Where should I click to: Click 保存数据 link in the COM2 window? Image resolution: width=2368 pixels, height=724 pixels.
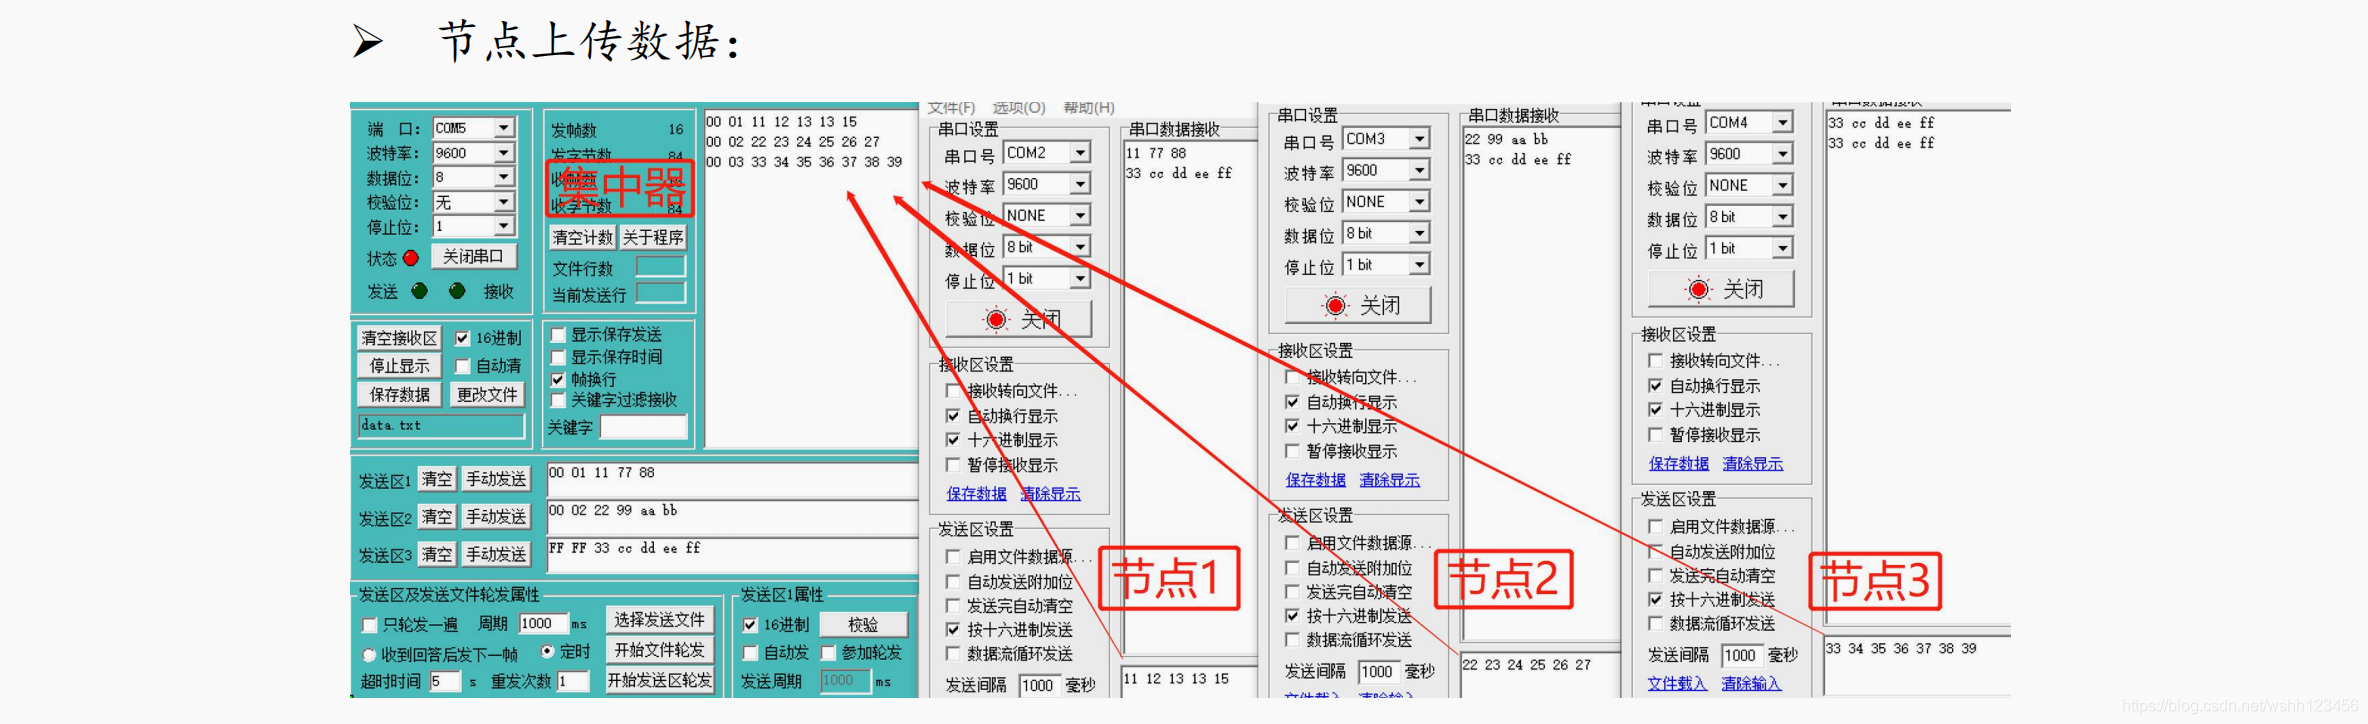977,494
